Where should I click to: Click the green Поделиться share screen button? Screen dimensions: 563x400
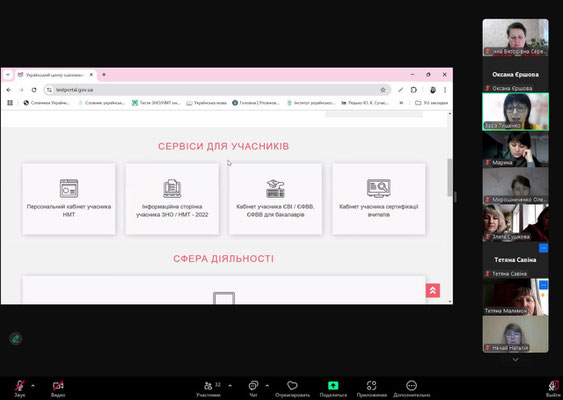click(333, 389)
